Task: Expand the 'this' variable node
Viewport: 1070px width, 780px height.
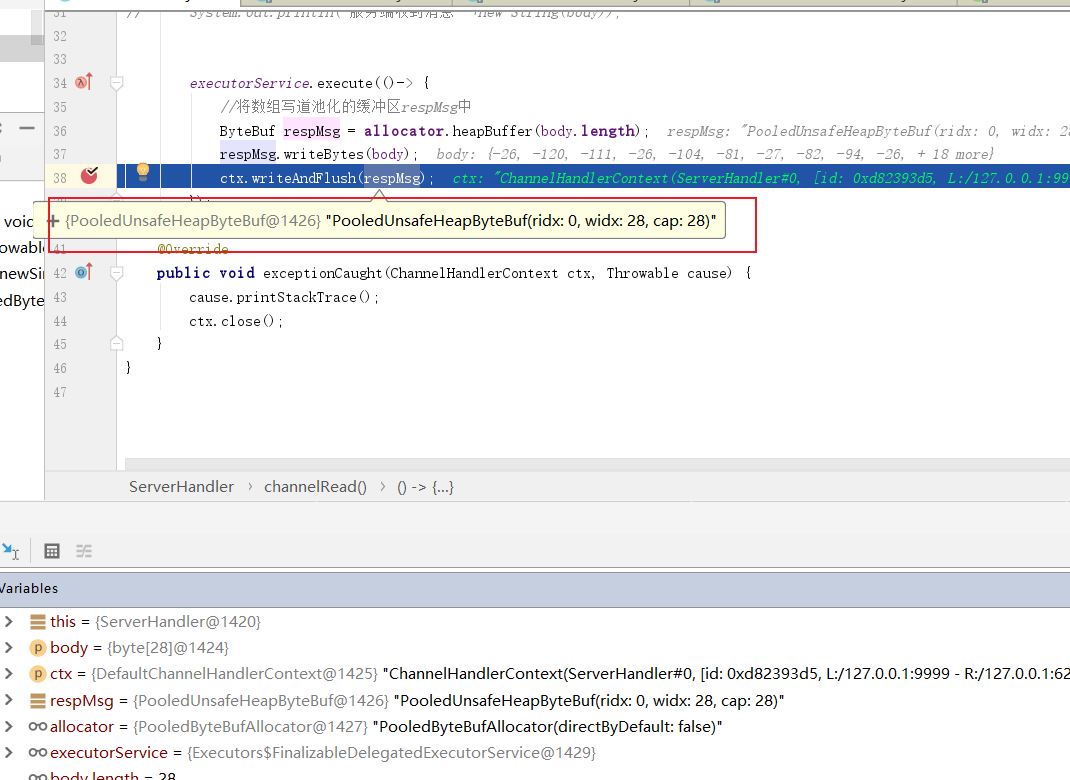Action: [9, 621]
